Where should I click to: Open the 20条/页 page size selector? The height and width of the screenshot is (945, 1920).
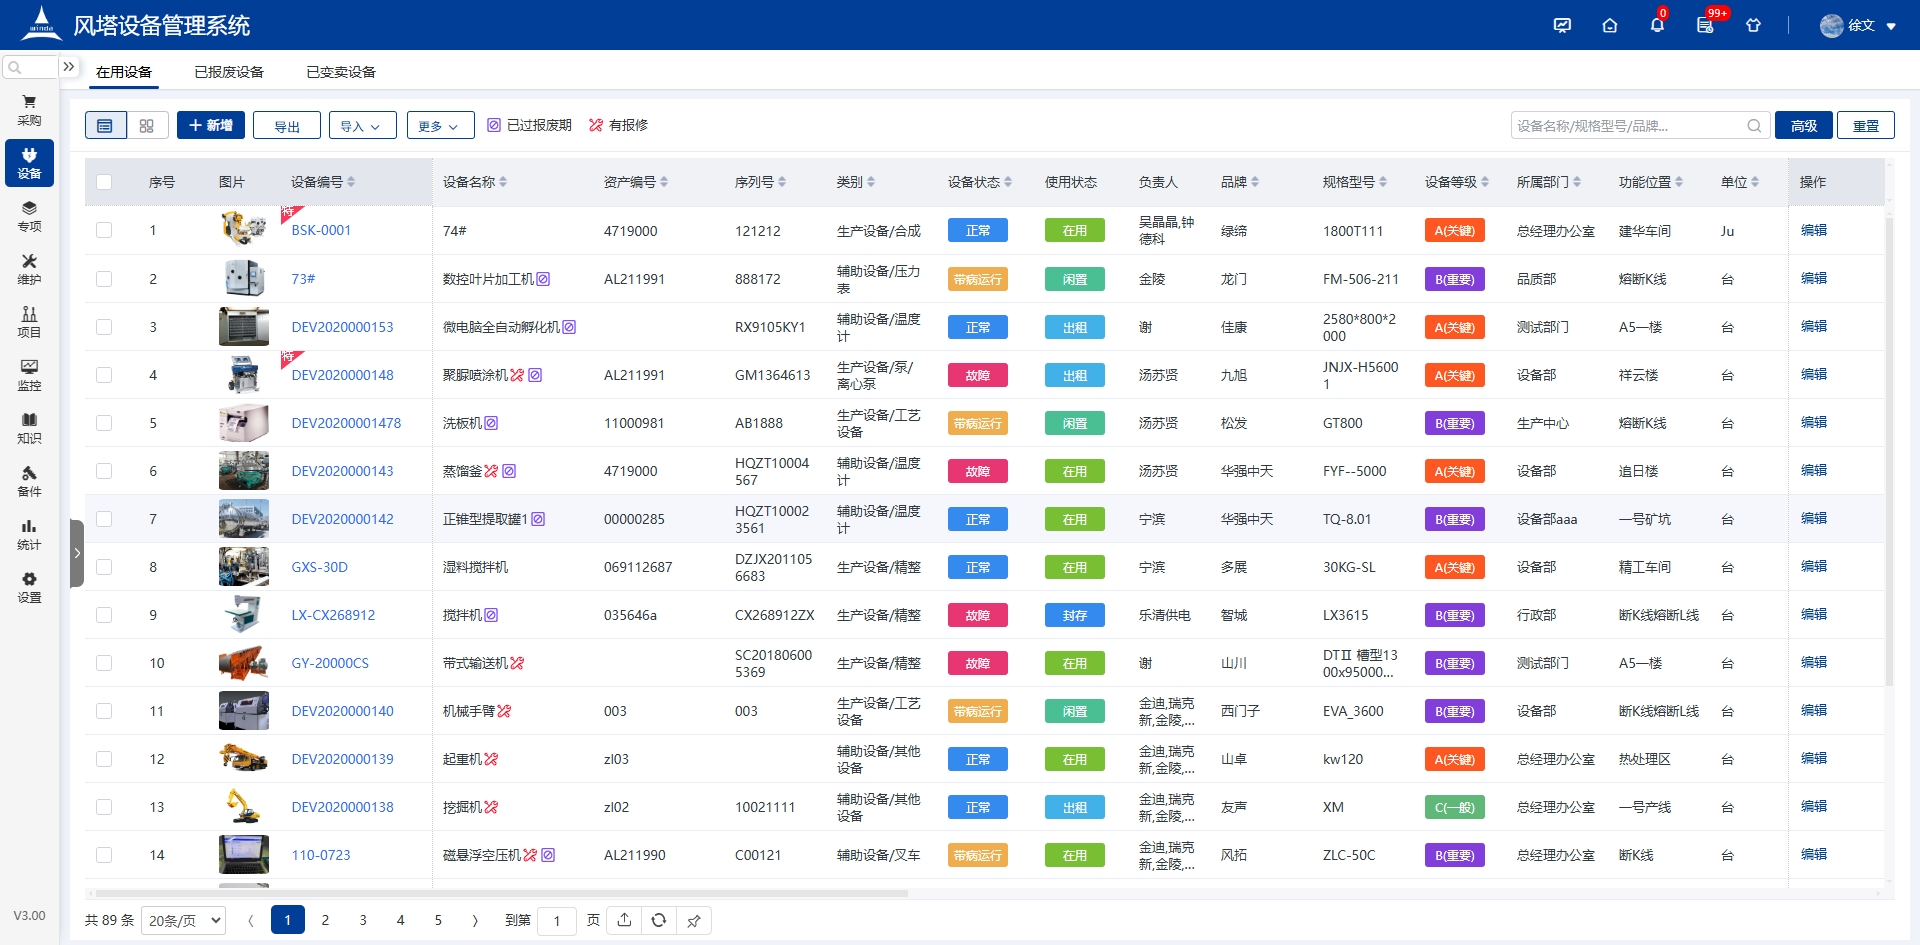pos(183,920)
